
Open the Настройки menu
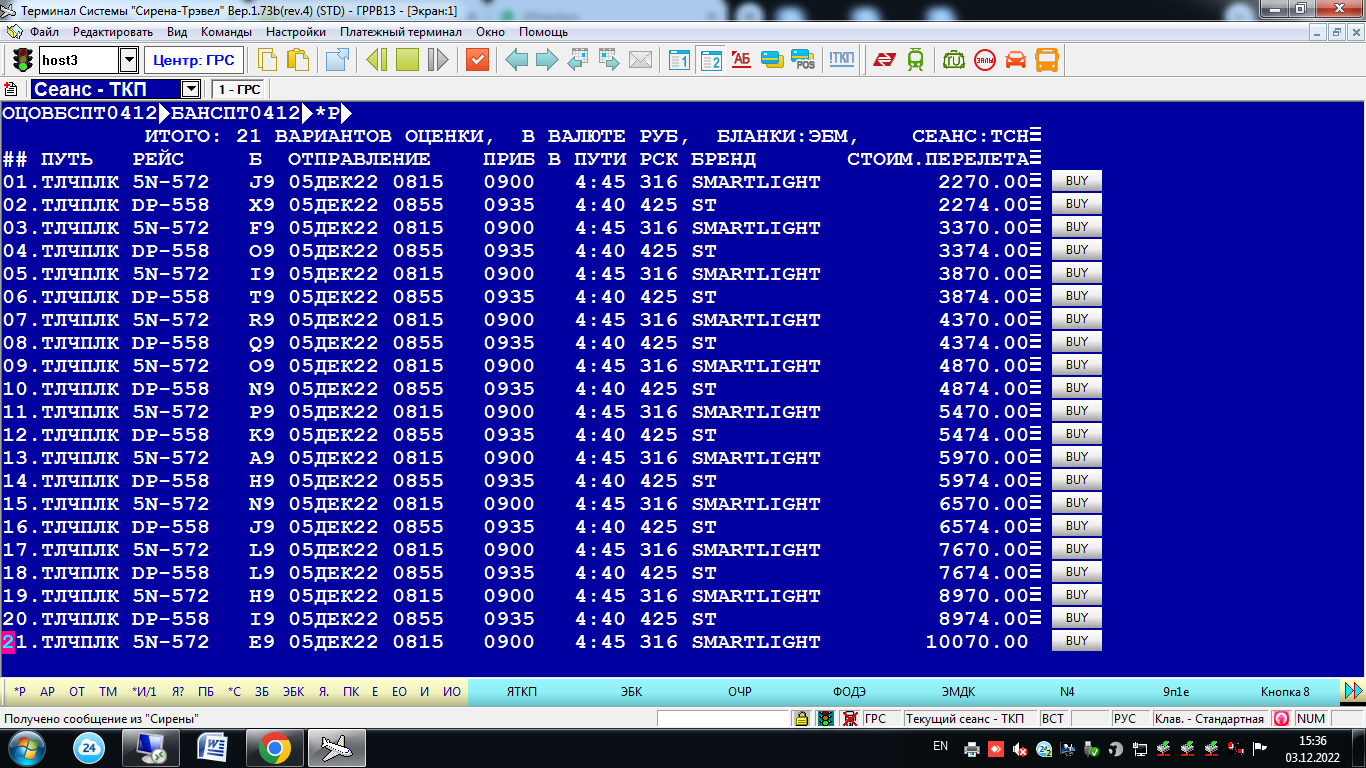tap(296, 32)
